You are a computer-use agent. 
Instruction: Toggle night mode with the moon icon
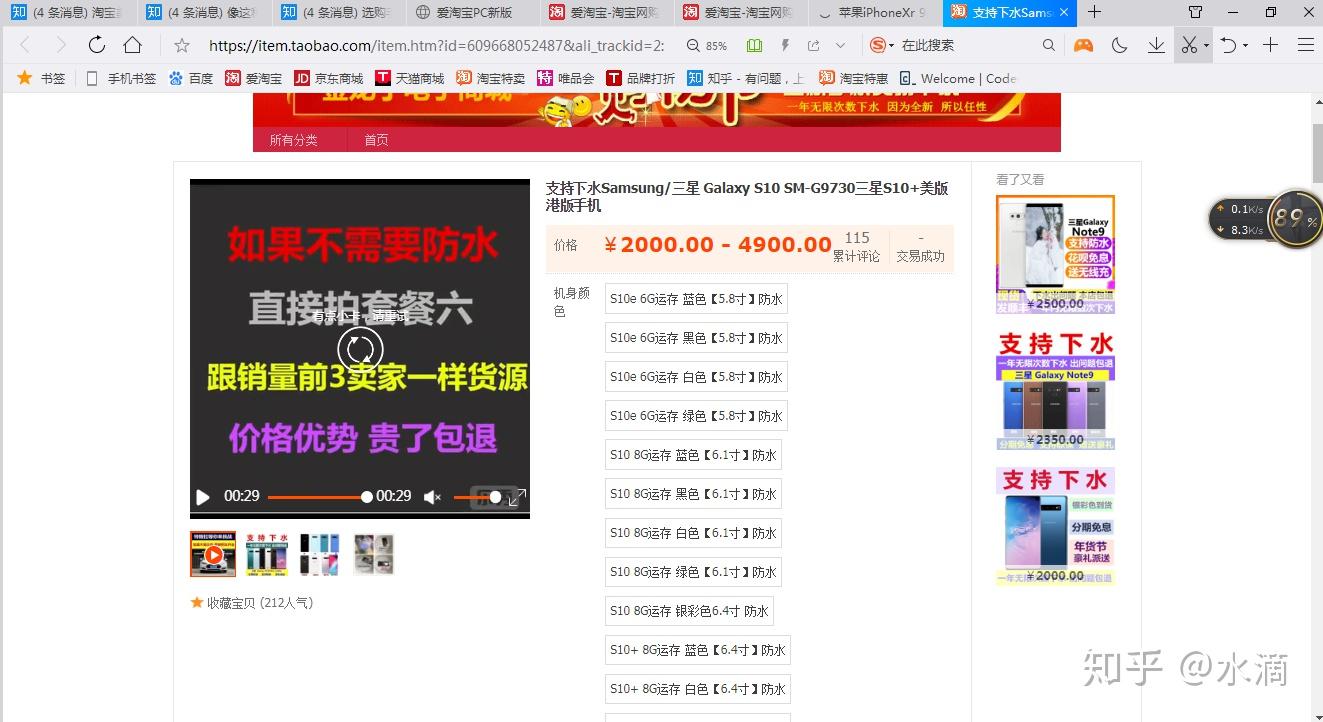tap(1120, 45)
